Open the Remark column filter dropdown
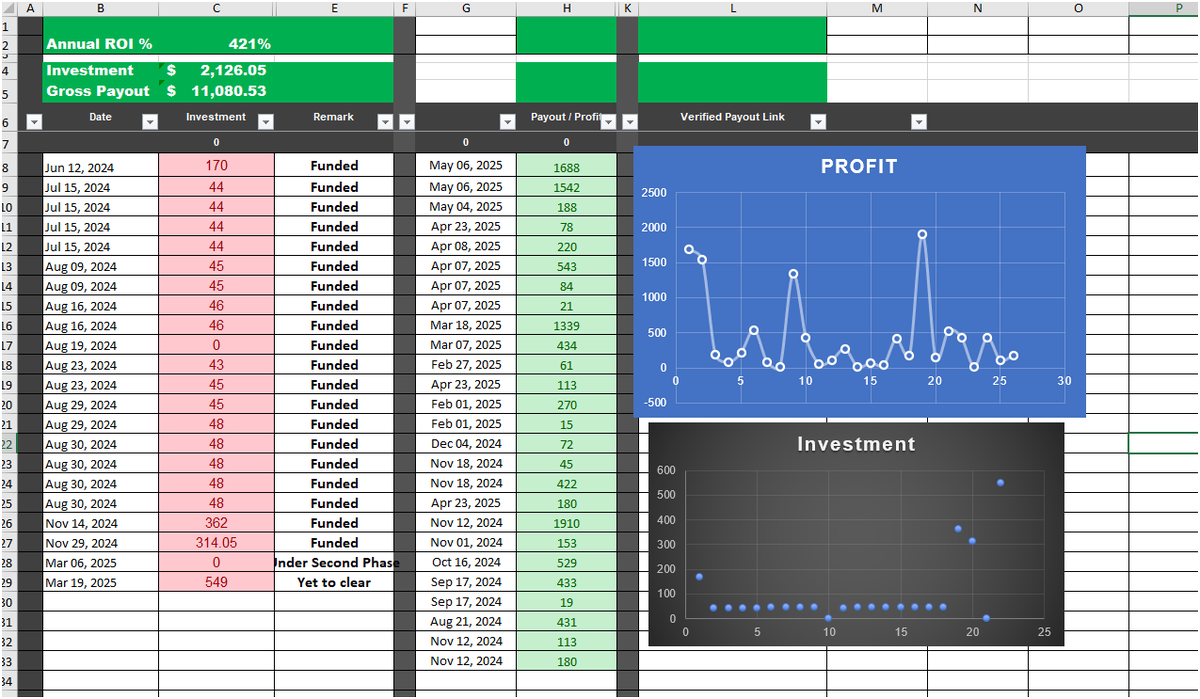This screenshot has height=699, width=1200. [385, 122]
